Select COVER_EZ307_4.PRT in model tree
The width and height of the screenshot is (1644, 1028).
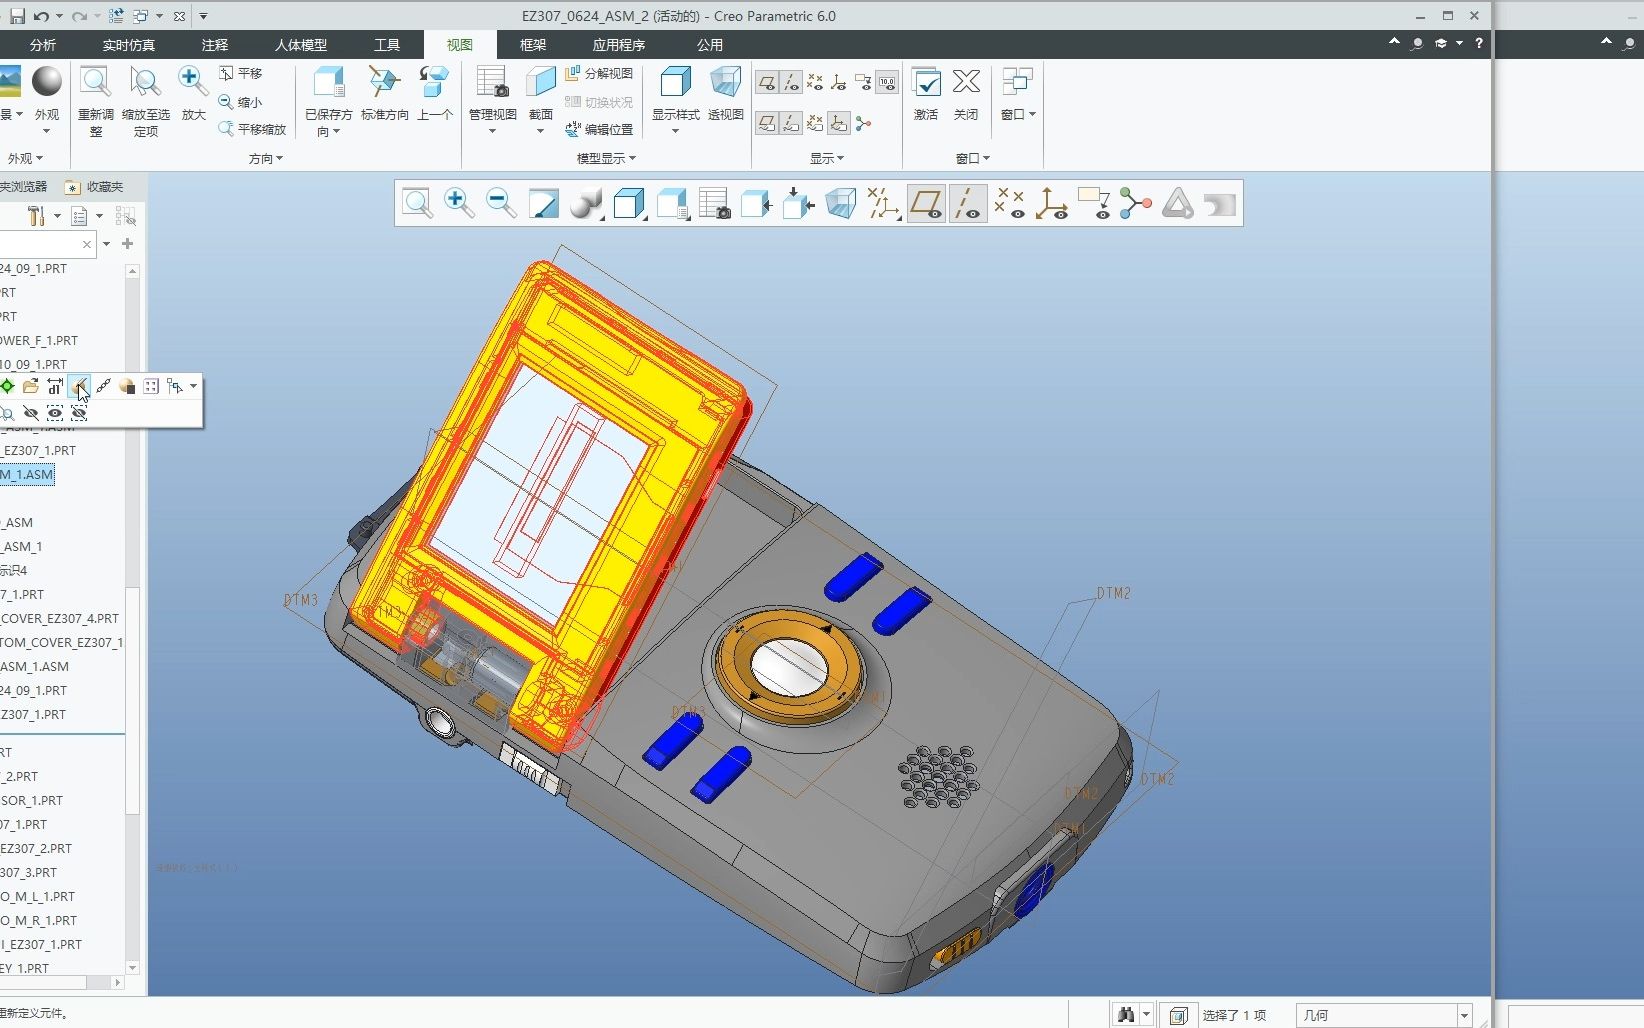(x=60, y=618)
